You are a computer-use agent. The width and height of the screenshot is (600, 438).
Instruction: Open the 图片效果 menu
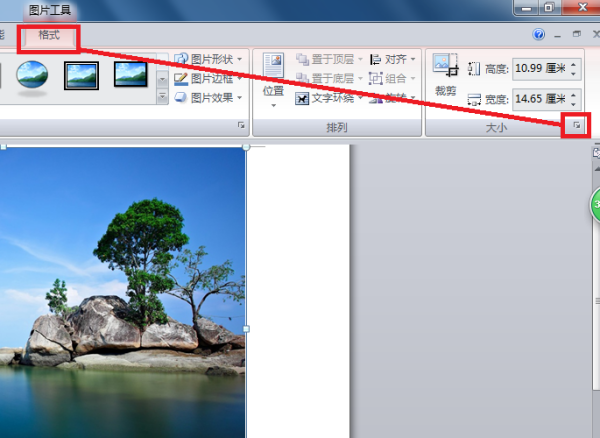pos(207,98)
